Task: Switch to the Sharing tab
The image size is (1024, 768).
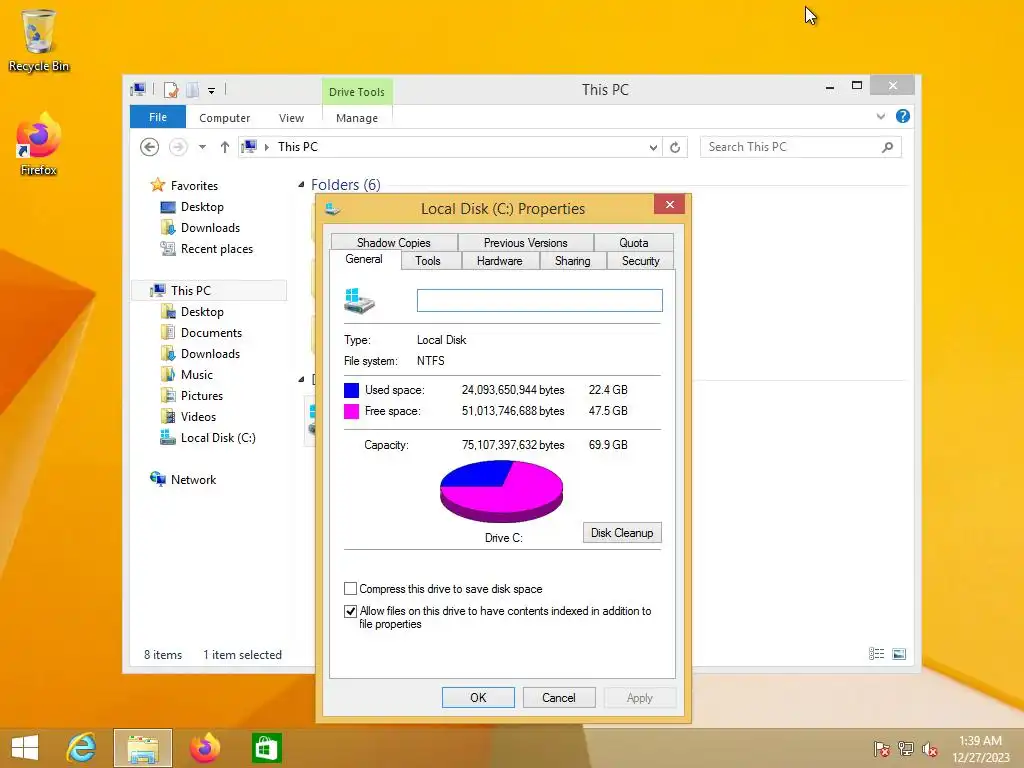Action: (573, 261)
